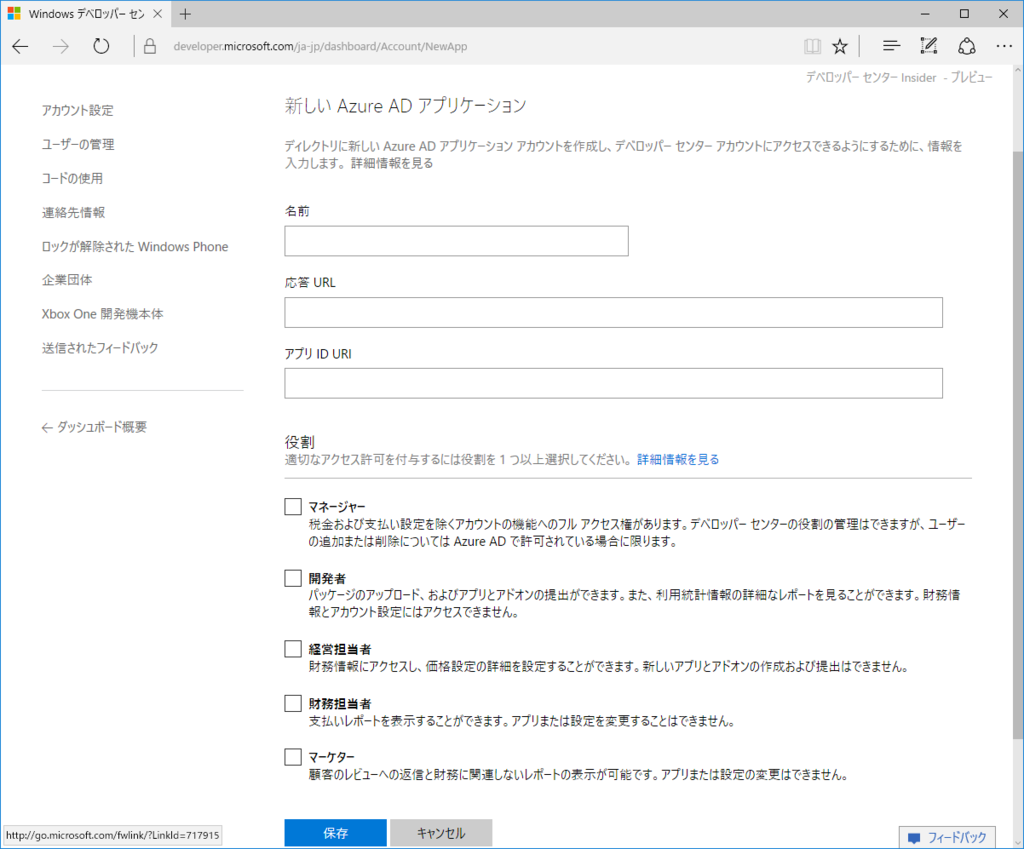Click the Share icon in toolbar
This screenshot has width=1024, height=849.
tap(967, 46)
